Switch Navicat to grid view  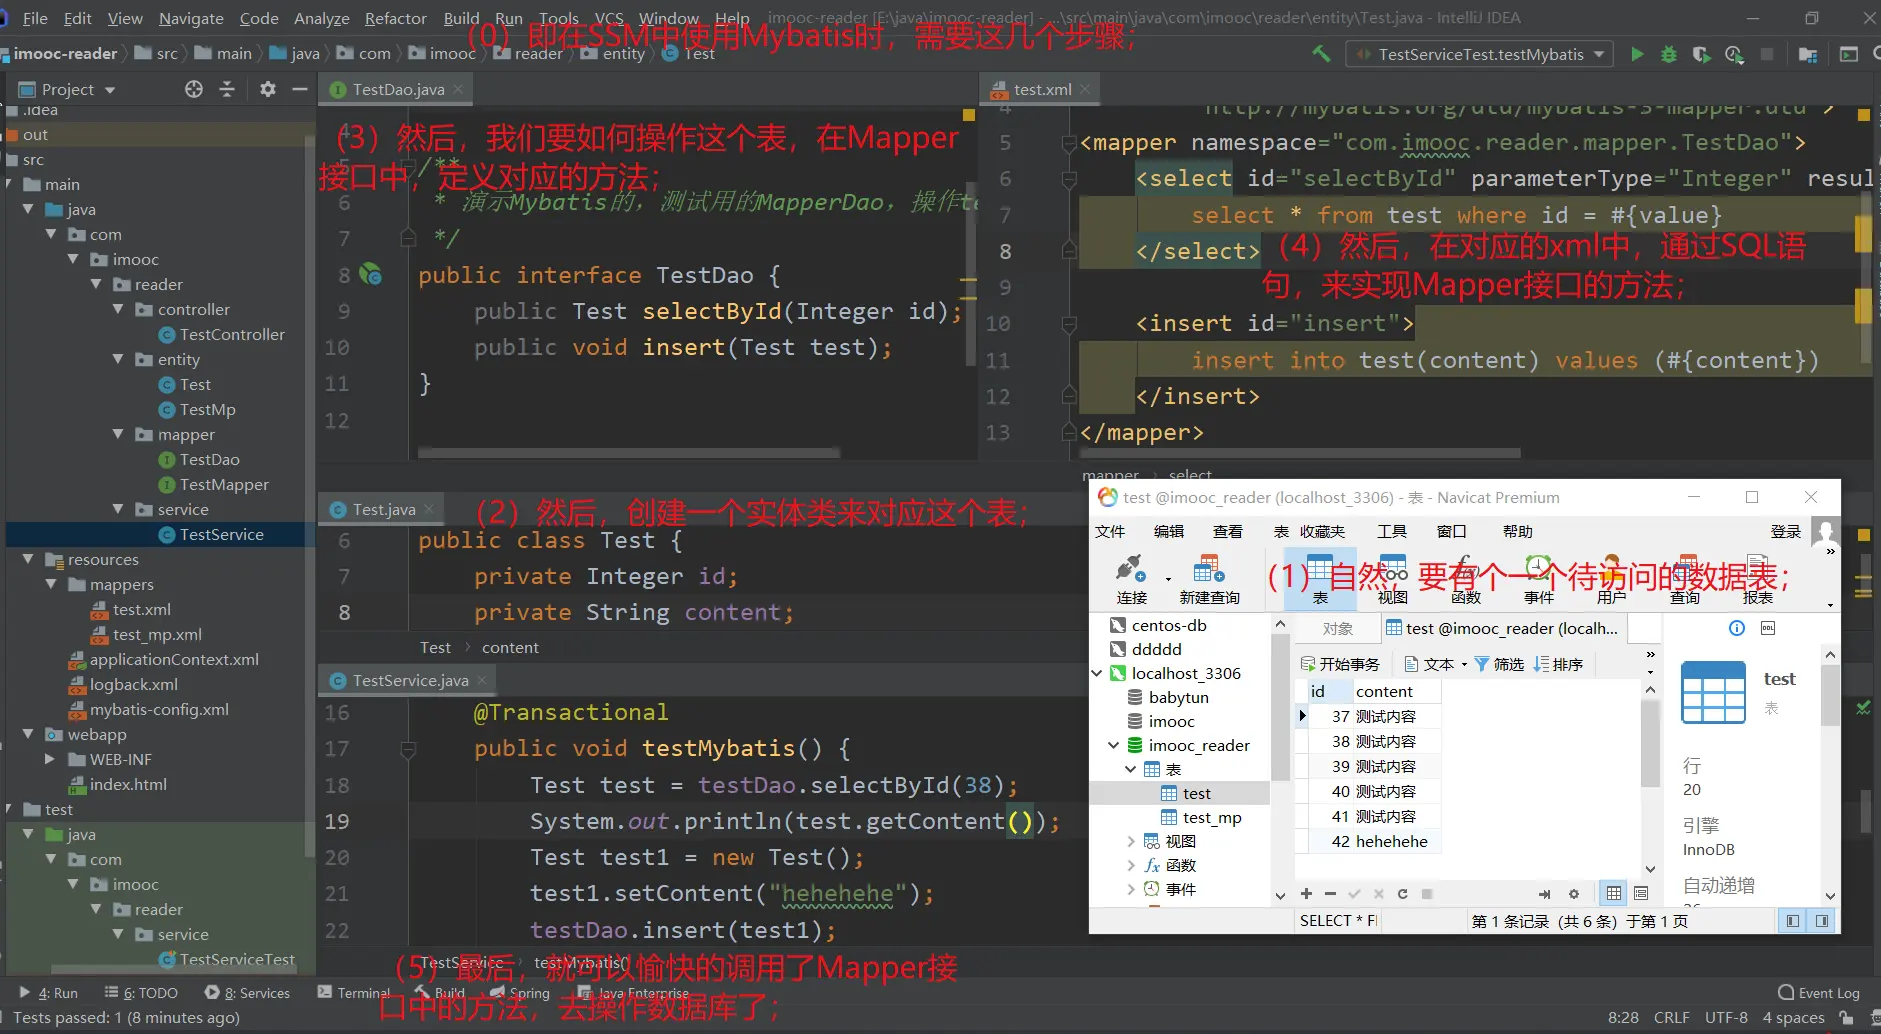1614,893
